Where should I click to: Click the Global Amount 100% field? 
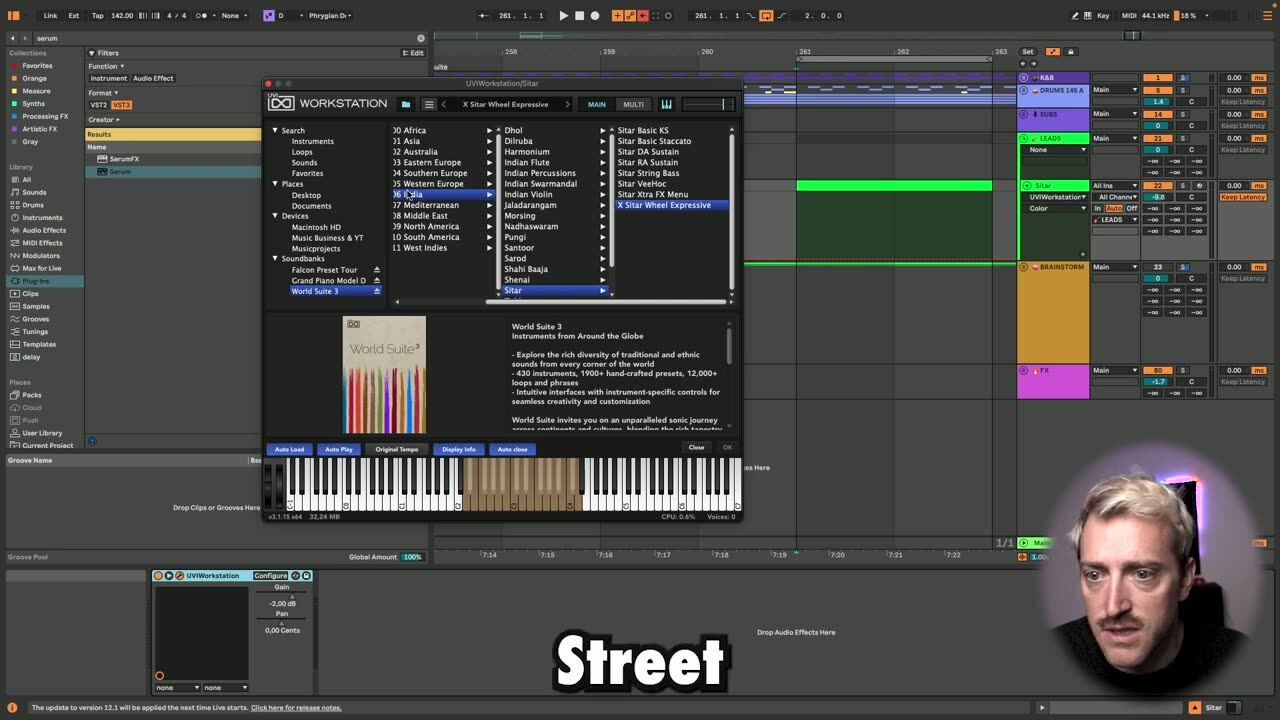412,557
